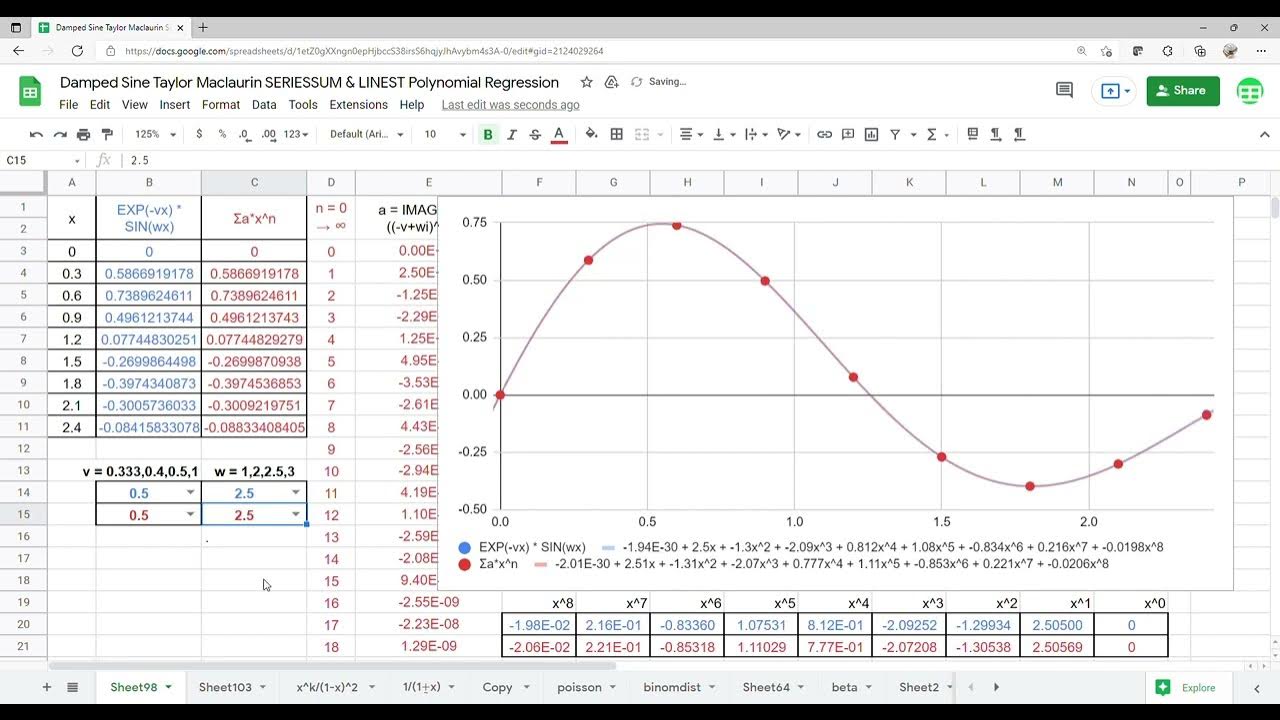
Task: Open the vertical align dropdown
Action: coord(723,134)
